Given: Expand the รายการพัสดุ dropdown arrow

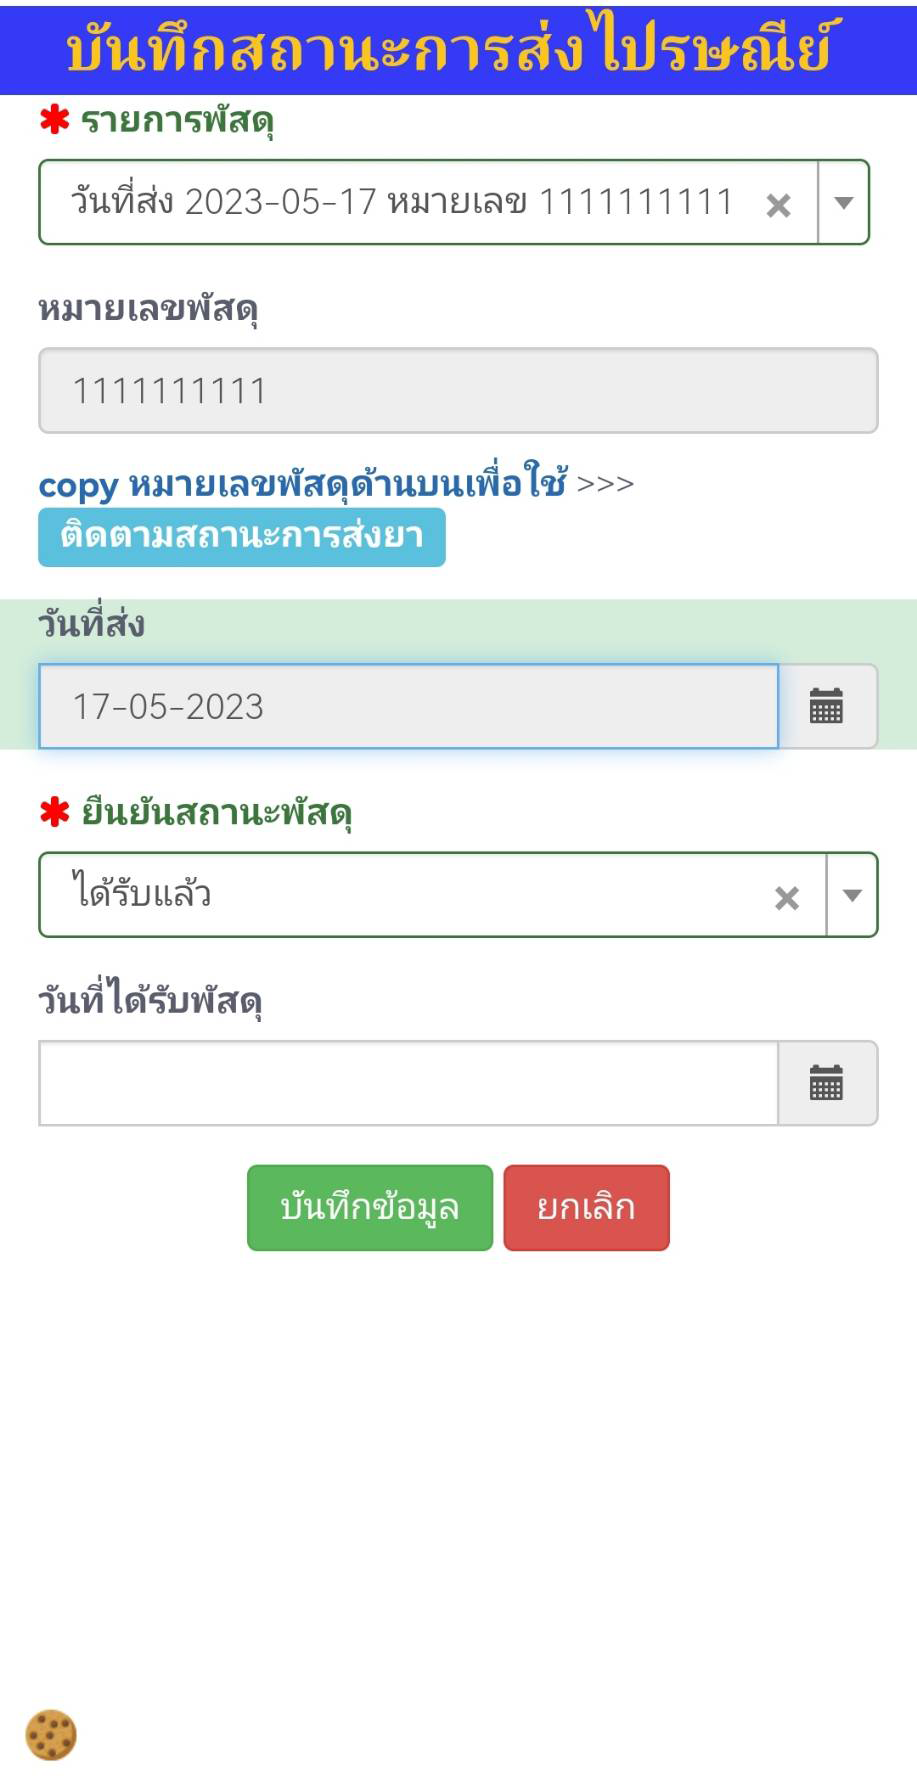Looking at the screenshot, I should pyautogui.click(x=843, y=203).
